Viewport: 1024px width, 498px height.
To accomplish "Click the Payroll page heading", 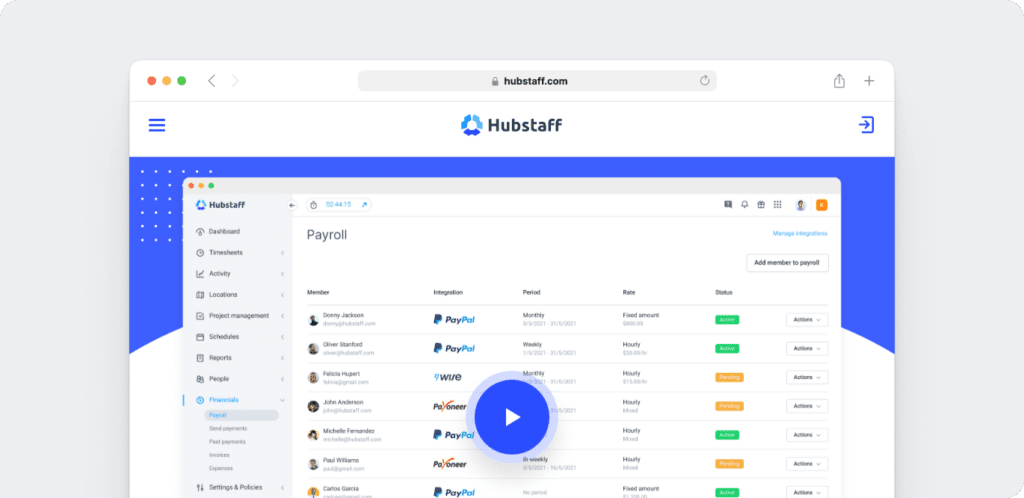I will (x=327, y=236).
